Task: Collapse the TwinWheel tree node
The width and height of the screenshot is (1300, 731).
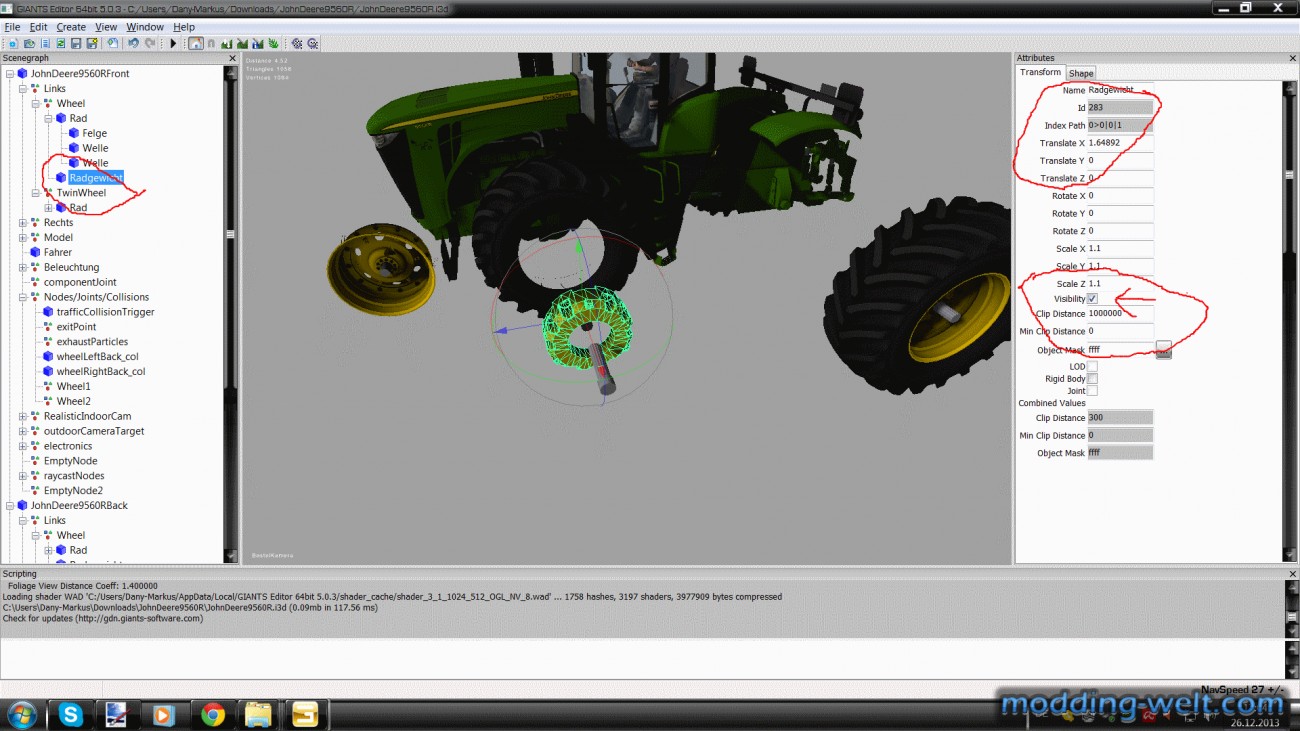Action: (x=35, y=193)
